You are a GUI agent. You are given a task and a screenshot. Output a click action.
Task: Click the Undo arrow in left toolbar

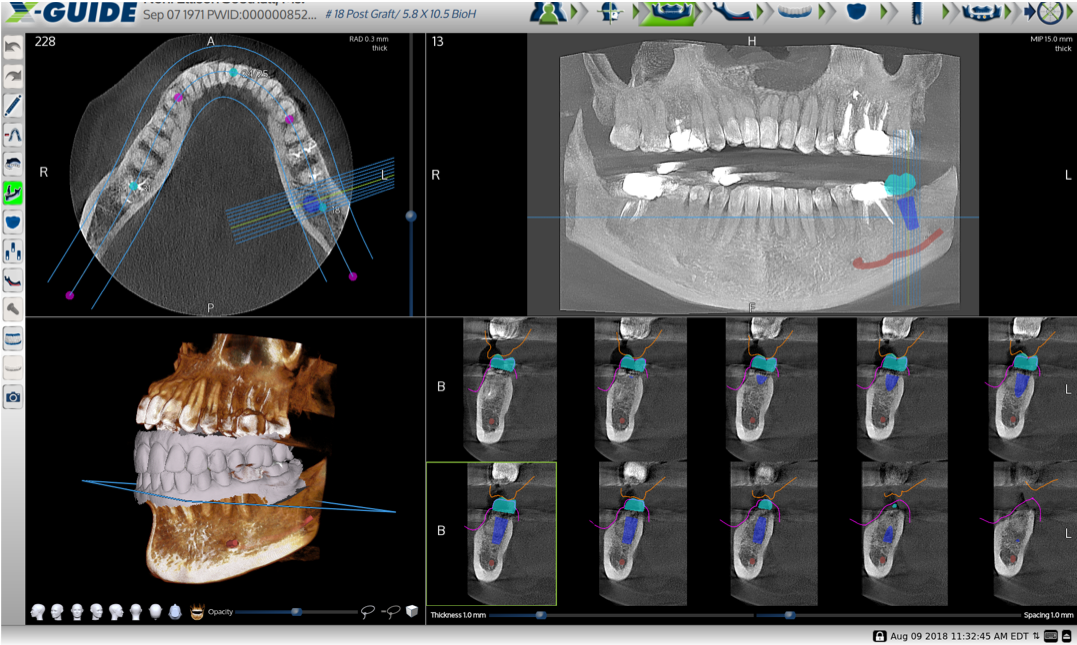coord(13,48)
